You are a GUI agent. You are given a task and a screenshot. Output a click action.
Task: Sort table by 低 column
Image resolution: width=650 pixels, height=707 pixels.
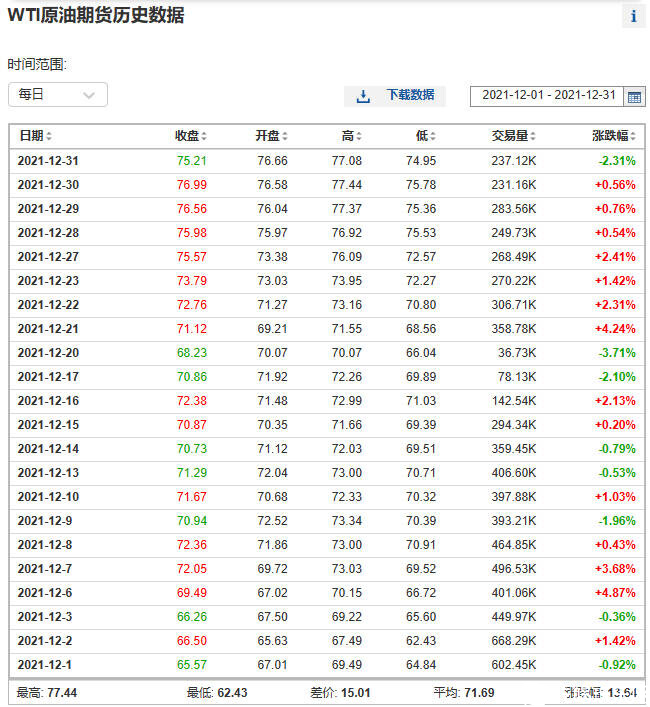click(426, 136)
